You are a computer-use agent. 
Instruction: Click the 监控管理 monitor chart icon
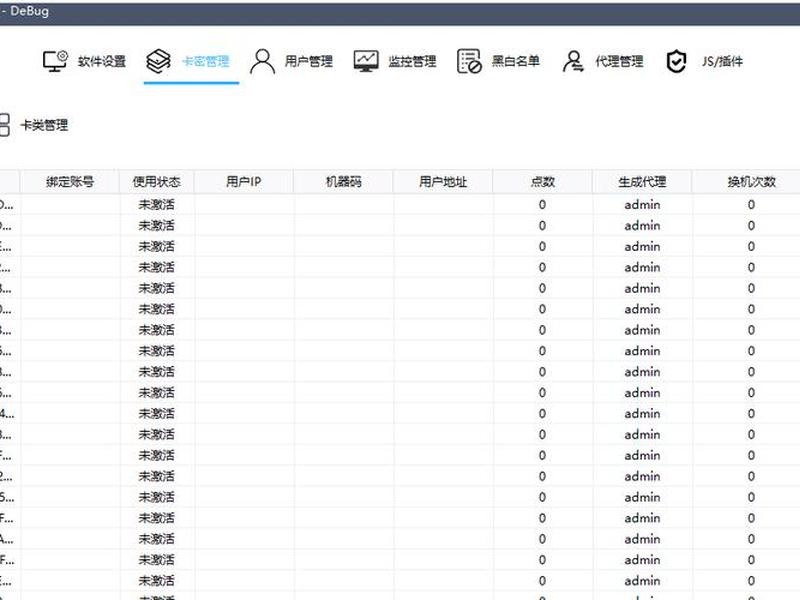click(366, 61)
